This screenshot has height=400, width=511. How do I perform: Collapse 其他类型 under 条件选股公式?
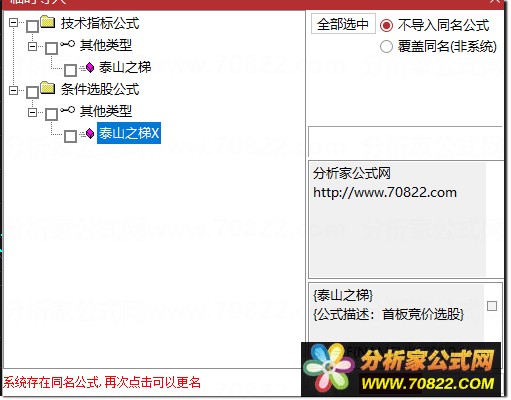[32, 112]
